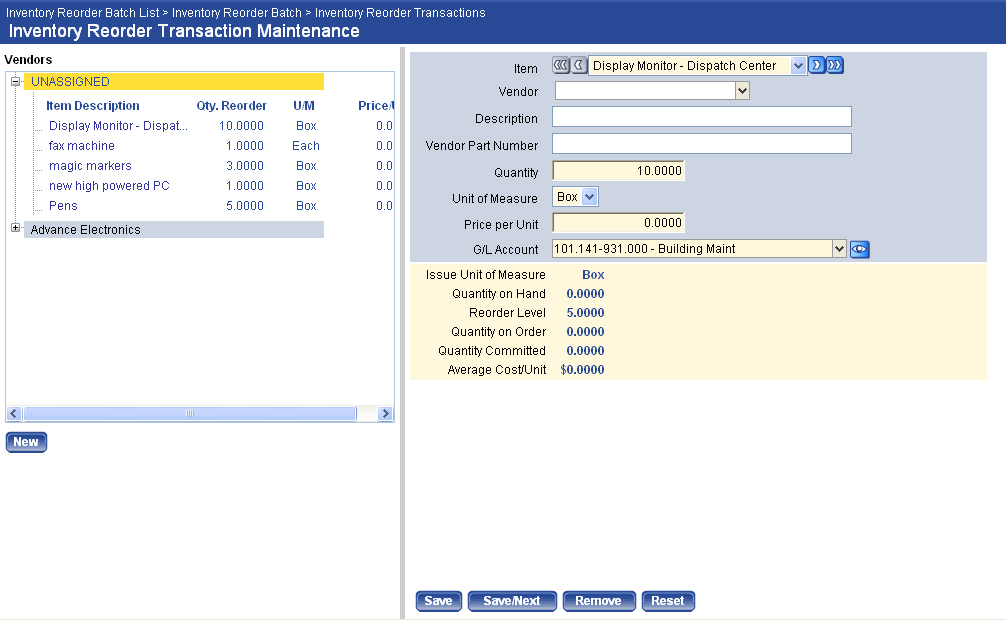Click into the Vendor Part Number field
Viewport: 1006px width, 620px height.
point(701,144)
